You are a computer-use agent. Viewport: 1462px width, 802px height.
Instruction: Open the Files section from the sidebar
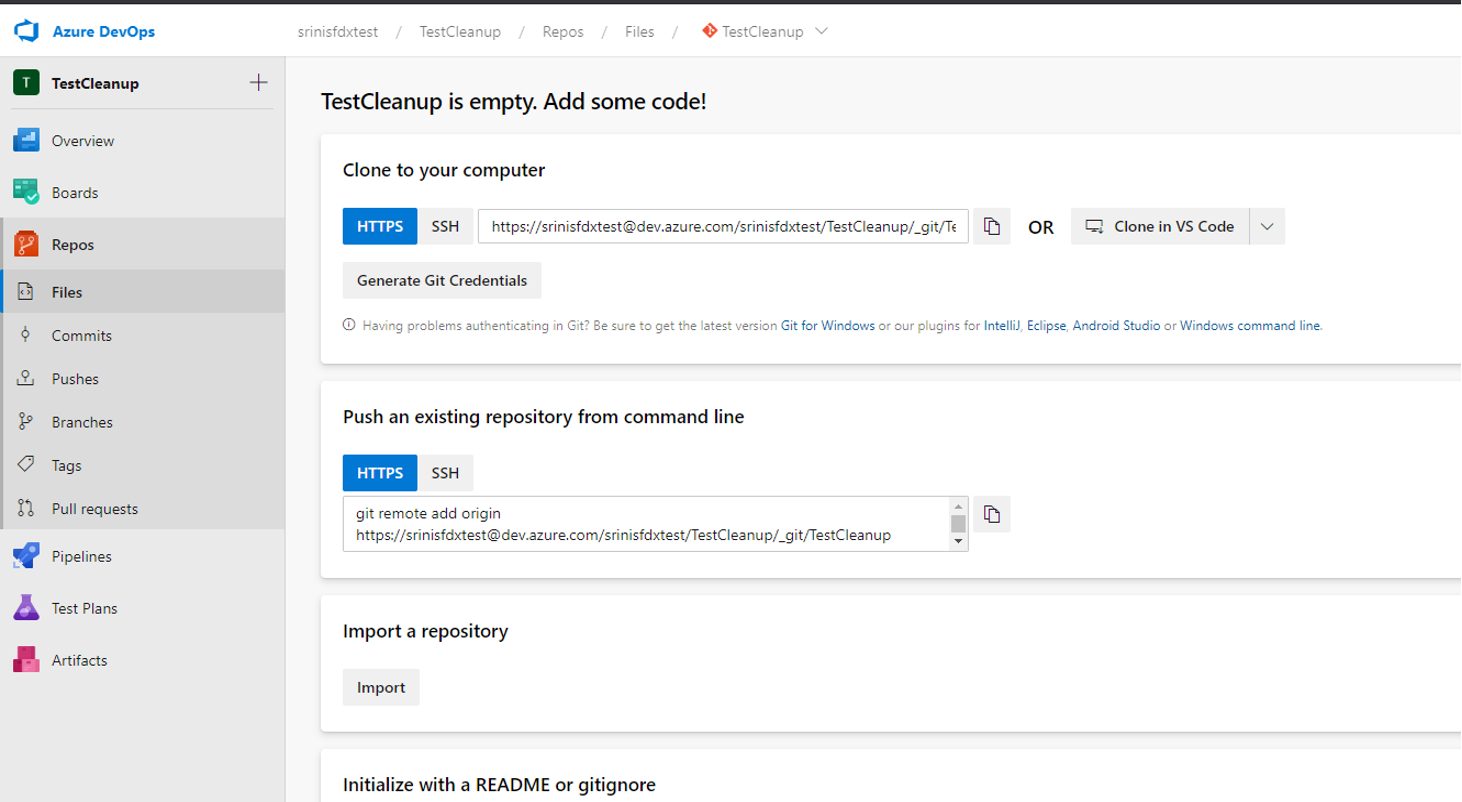(68, 291)
